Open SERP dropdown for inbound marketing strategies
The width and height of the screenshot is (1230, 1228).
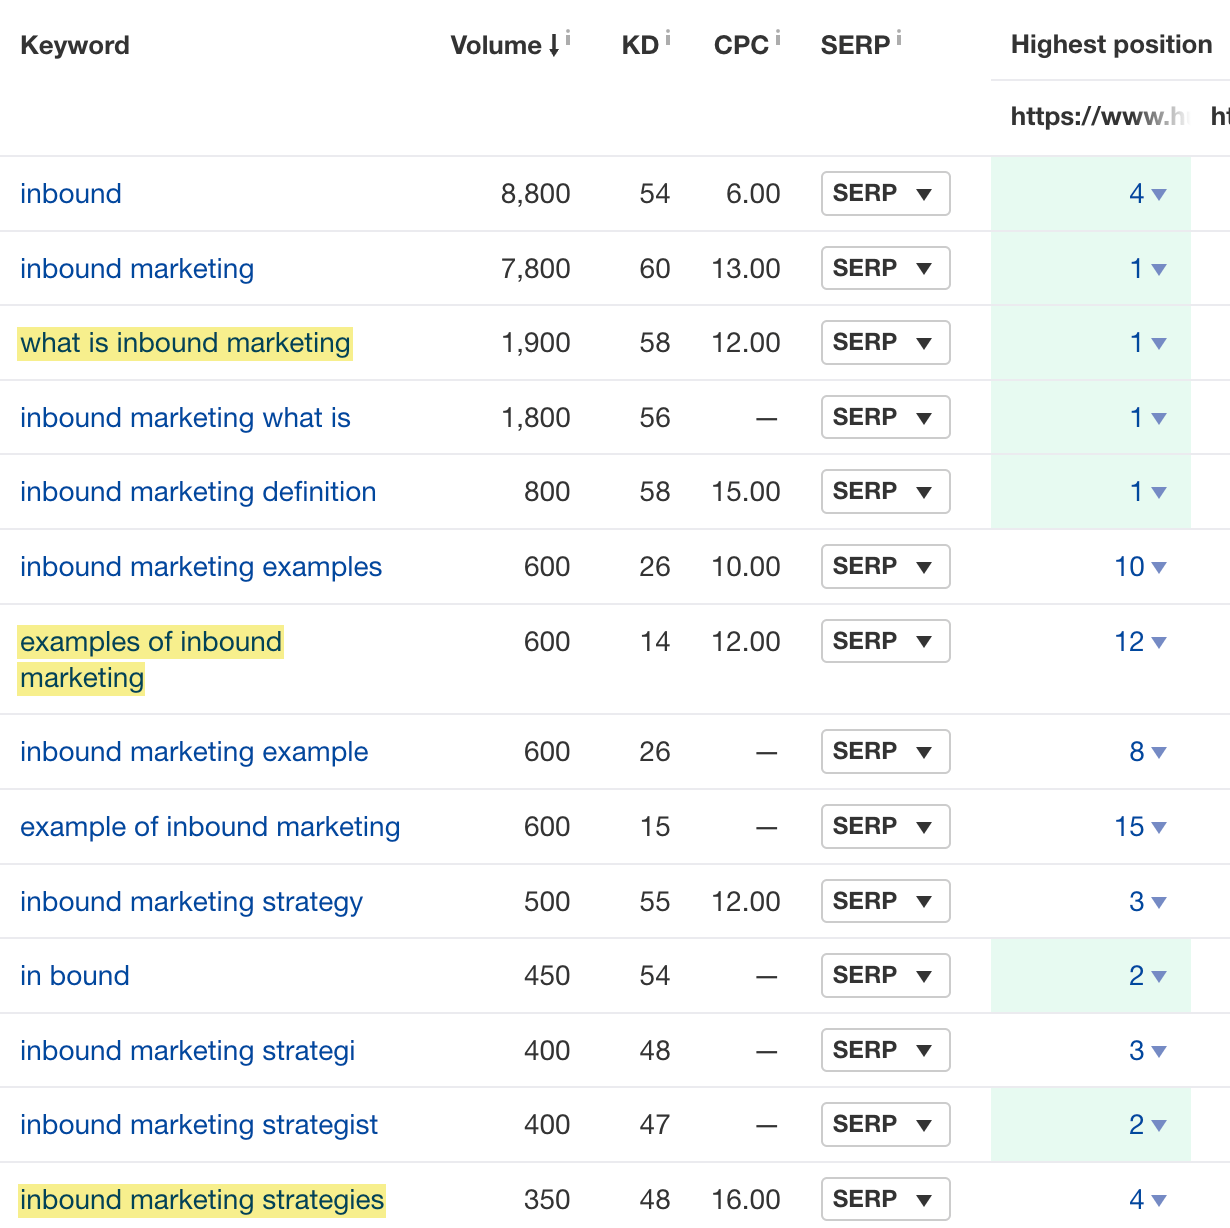(x=884, y=1198)
